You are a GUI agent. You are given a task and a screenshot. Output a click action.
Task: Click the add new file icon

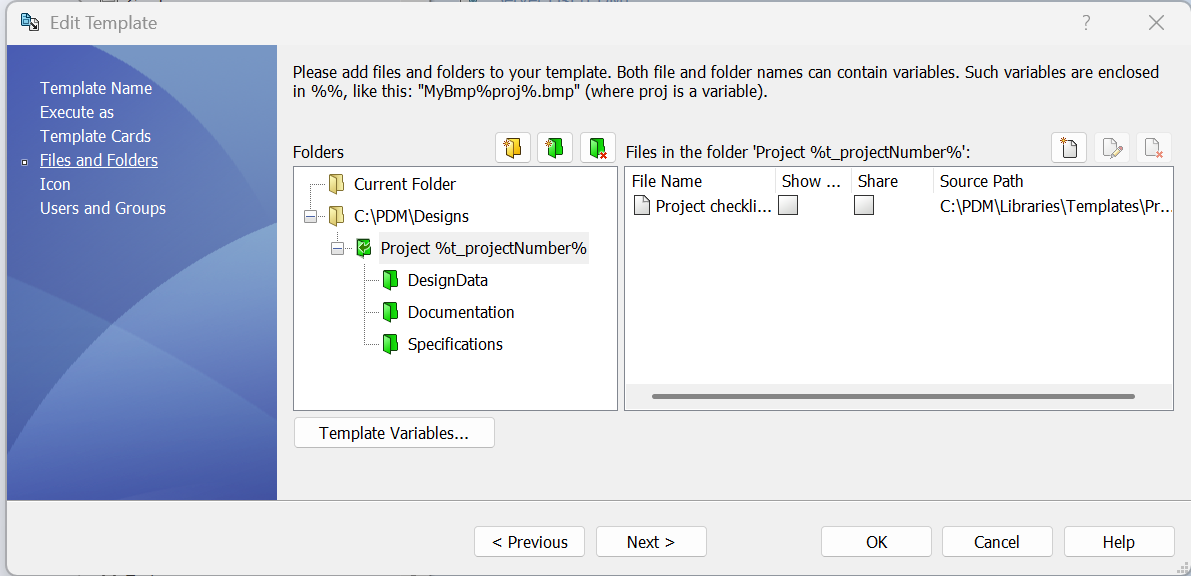coord(1069,148)
